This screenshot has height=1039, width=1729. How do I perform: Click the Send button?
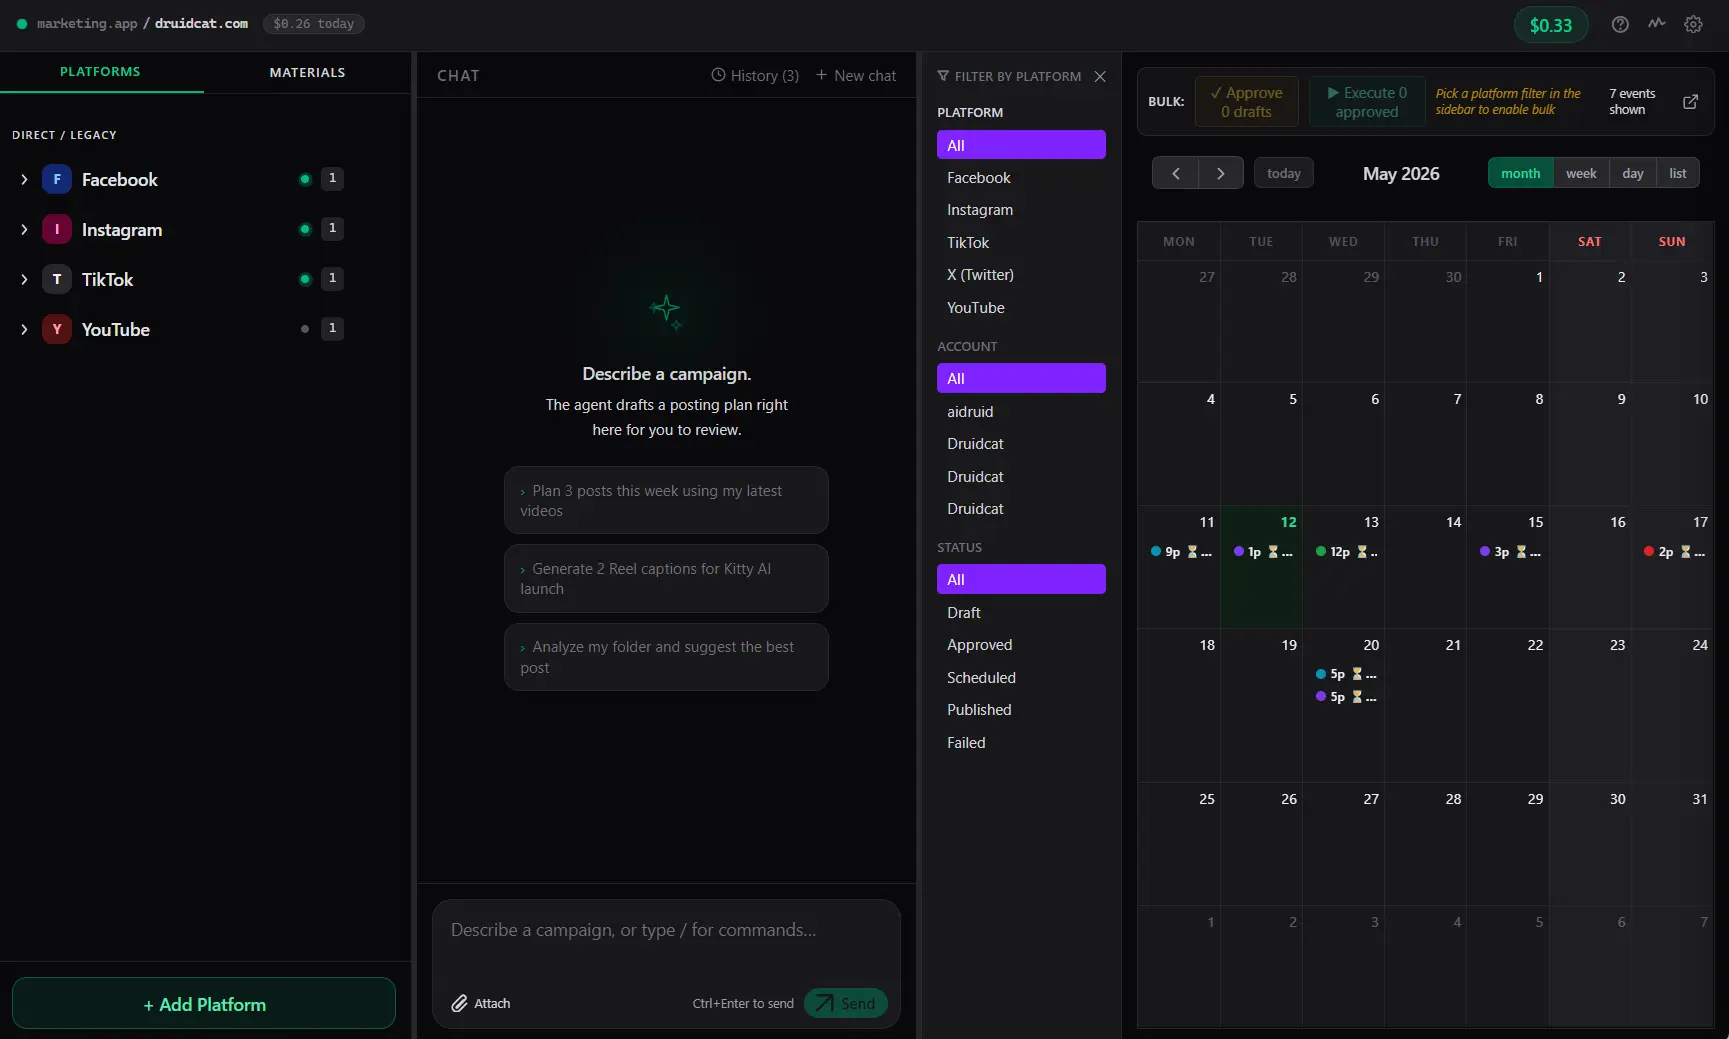coord(845,1003)
